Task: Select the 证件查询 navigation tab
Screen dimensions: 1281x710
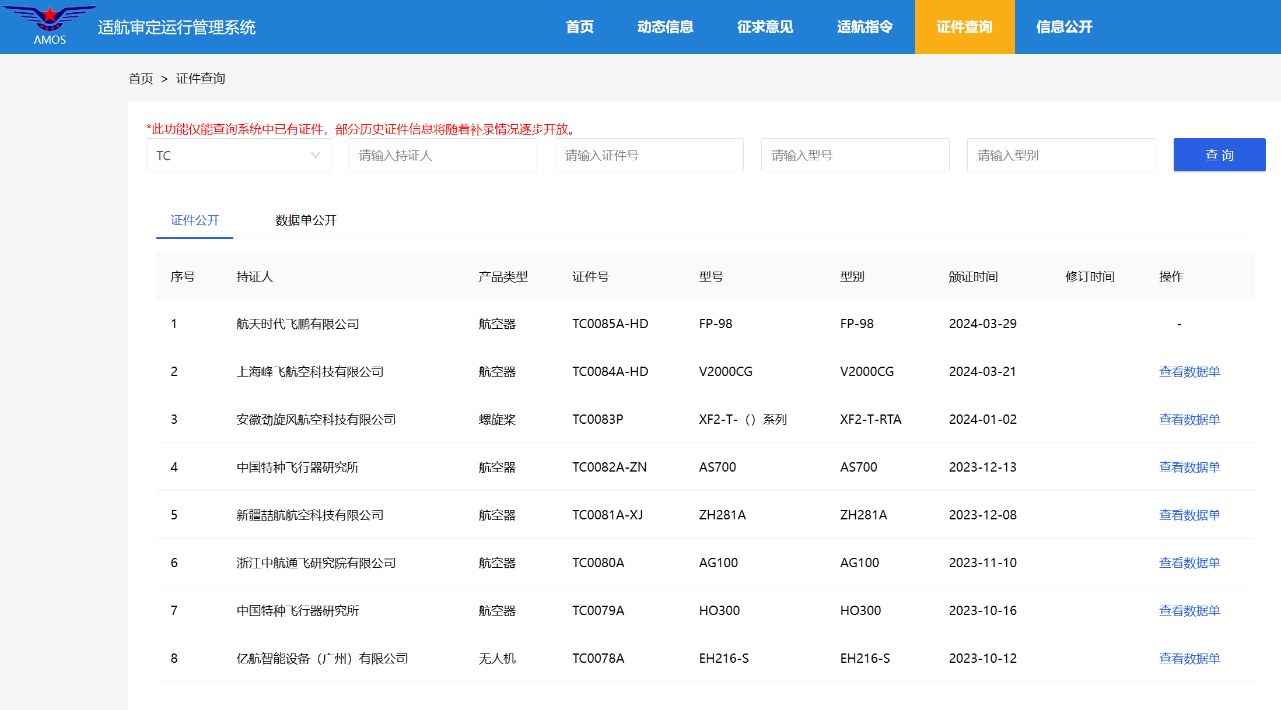Action: [965, 27]
